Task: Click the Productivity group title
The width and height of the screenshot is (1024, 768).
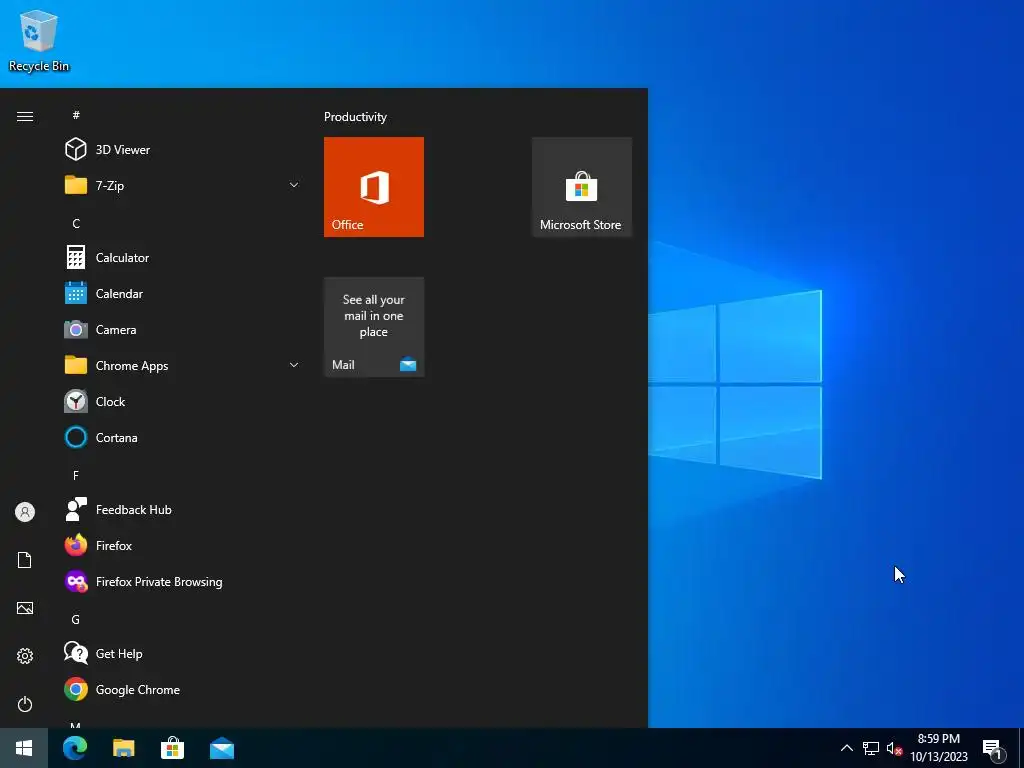Action: coord(355,117)
